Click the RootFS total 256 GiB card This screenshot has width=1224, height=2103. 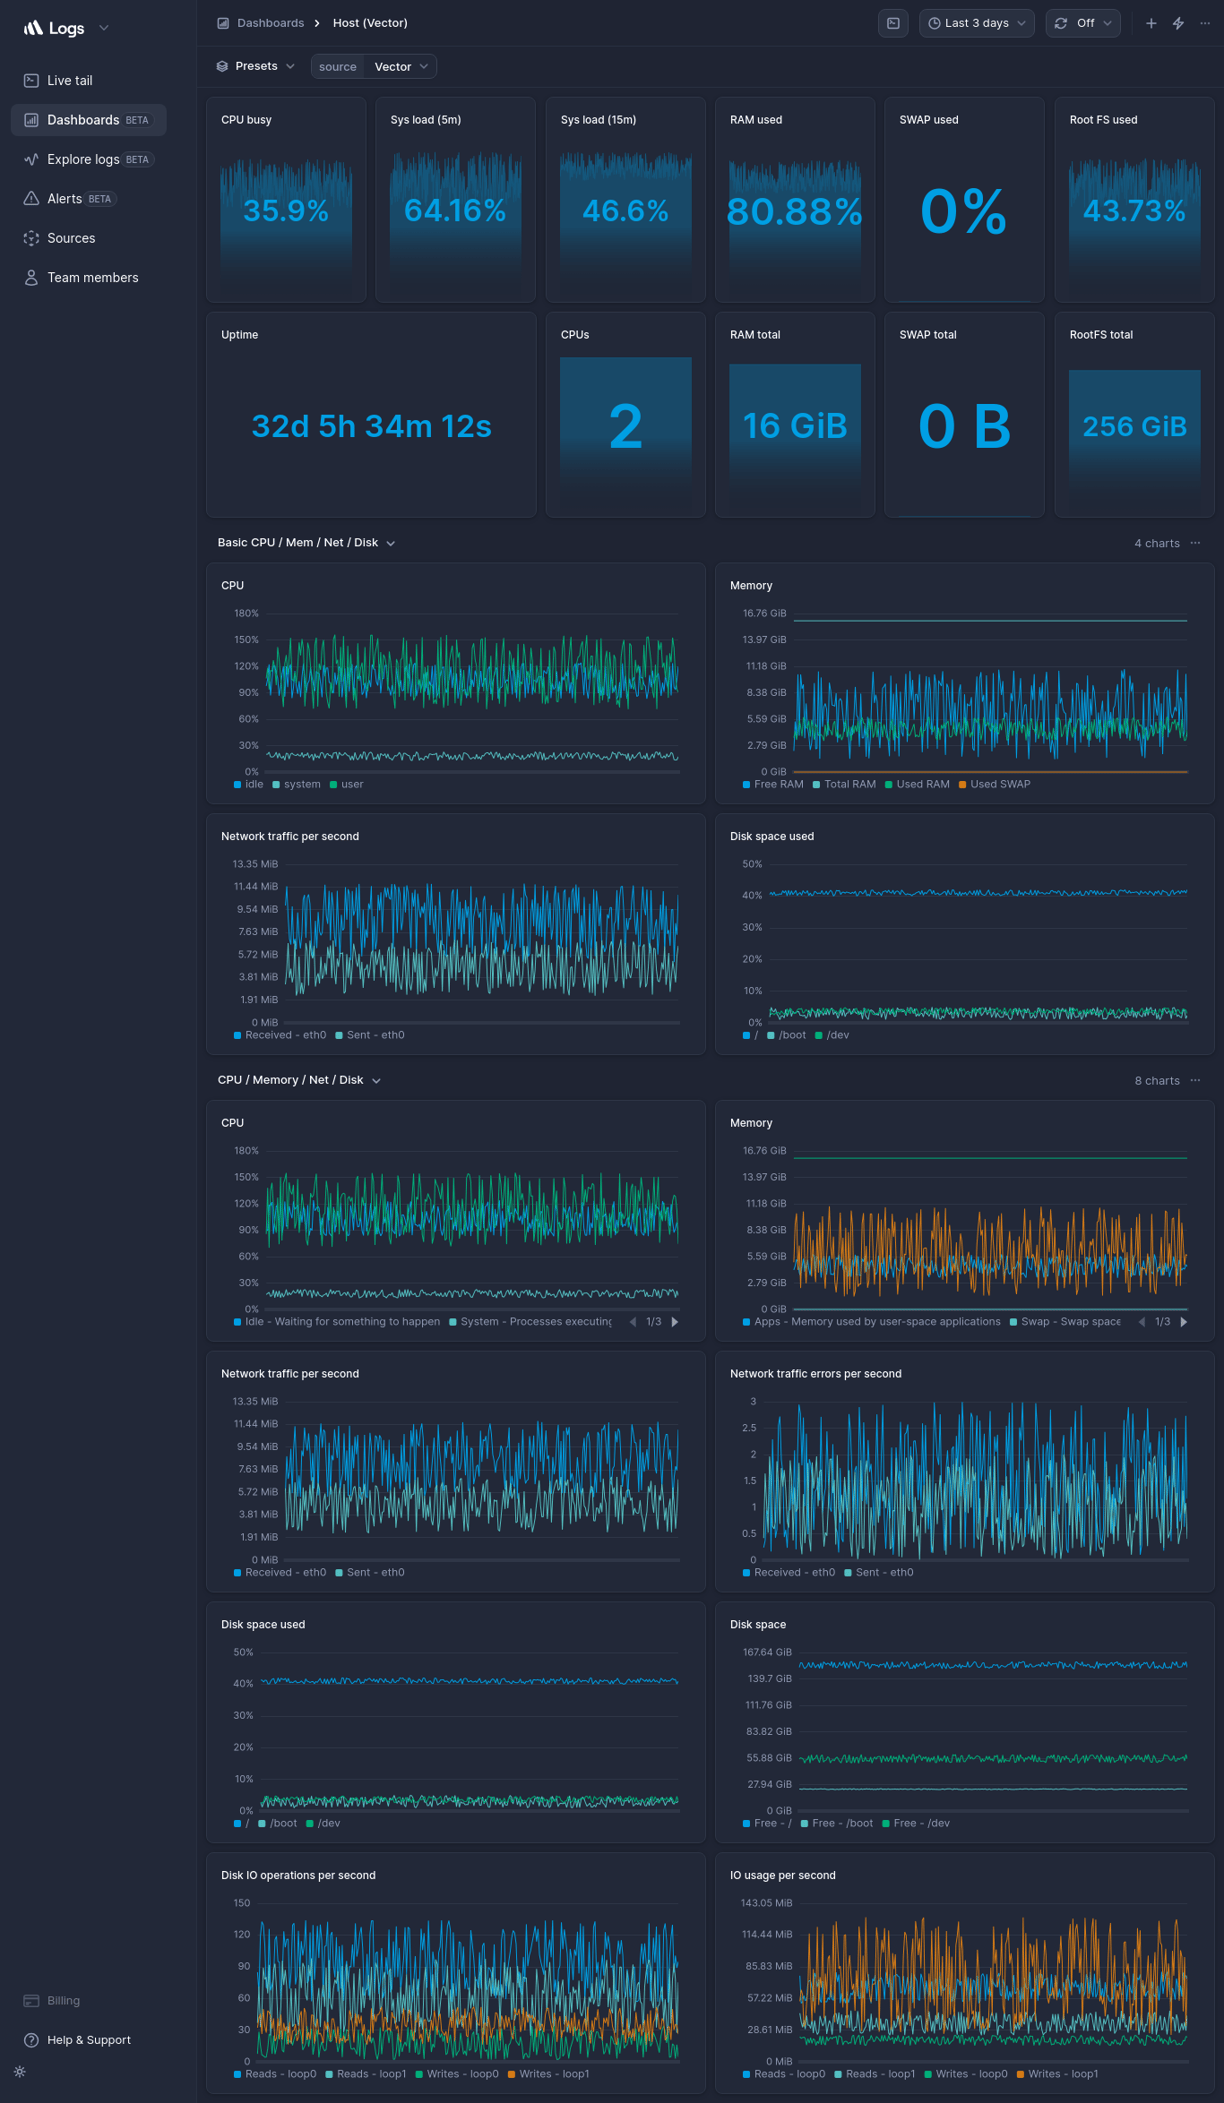[1134, 415]
